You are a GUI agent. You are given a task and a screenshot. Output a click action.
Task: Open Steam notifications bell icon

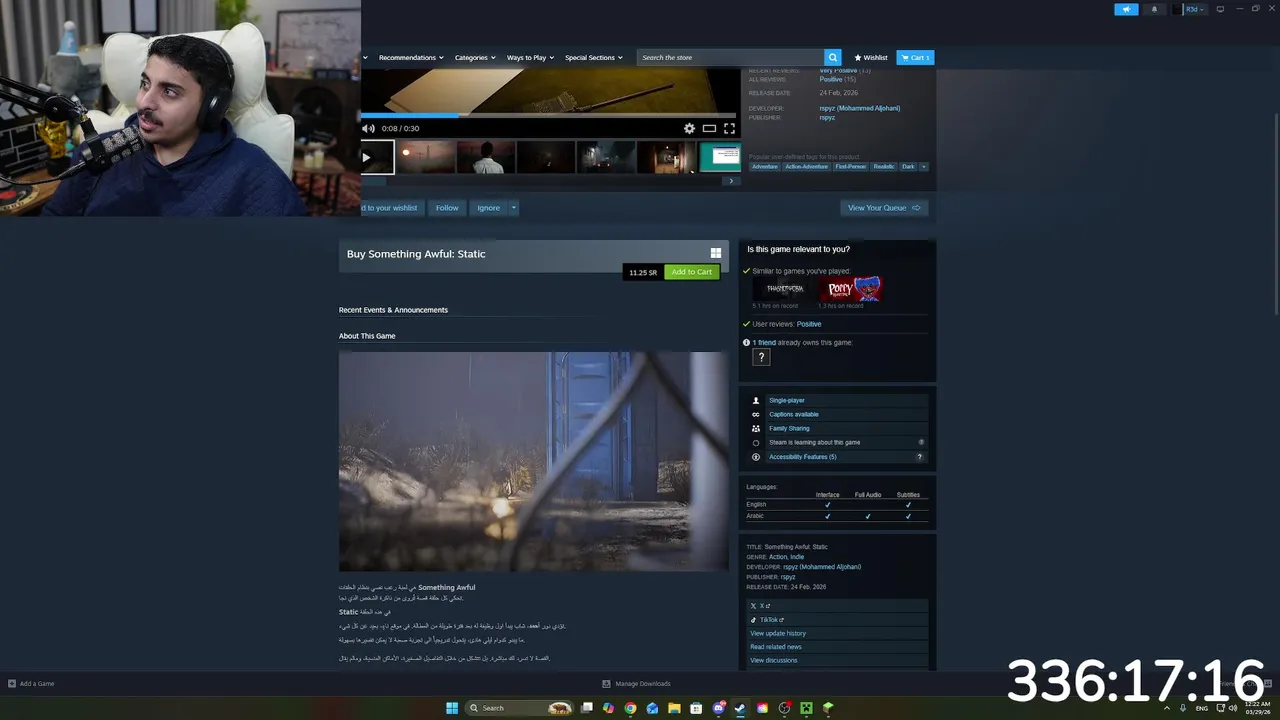1154,9
